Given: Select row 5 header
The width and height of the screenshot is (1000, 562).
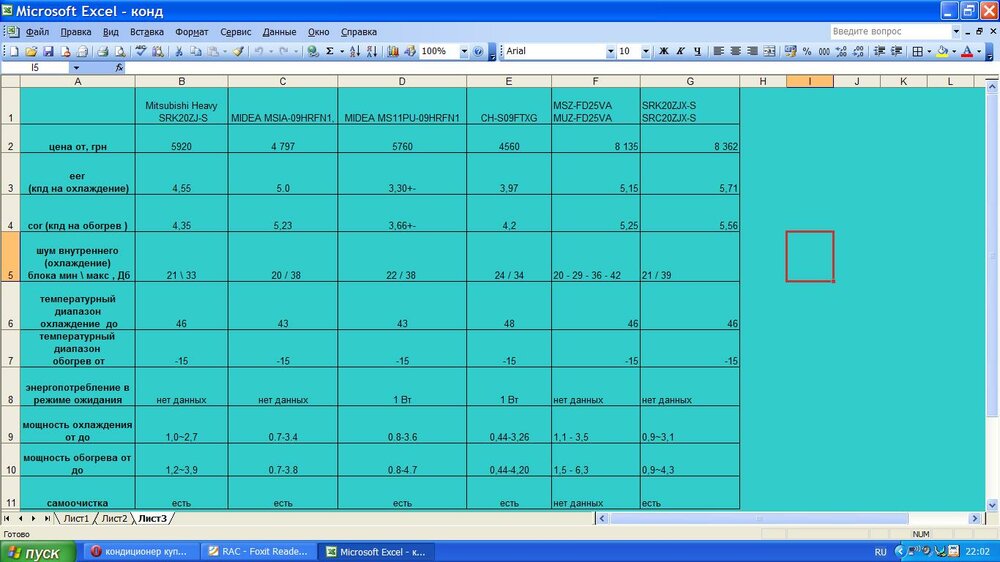Looking at the screenshot, I should [10, 257].
